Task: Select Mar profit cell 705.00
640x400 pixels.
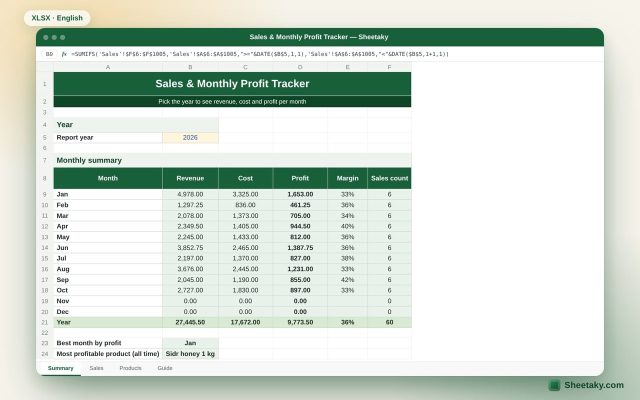Action: [x=300, y=216]
